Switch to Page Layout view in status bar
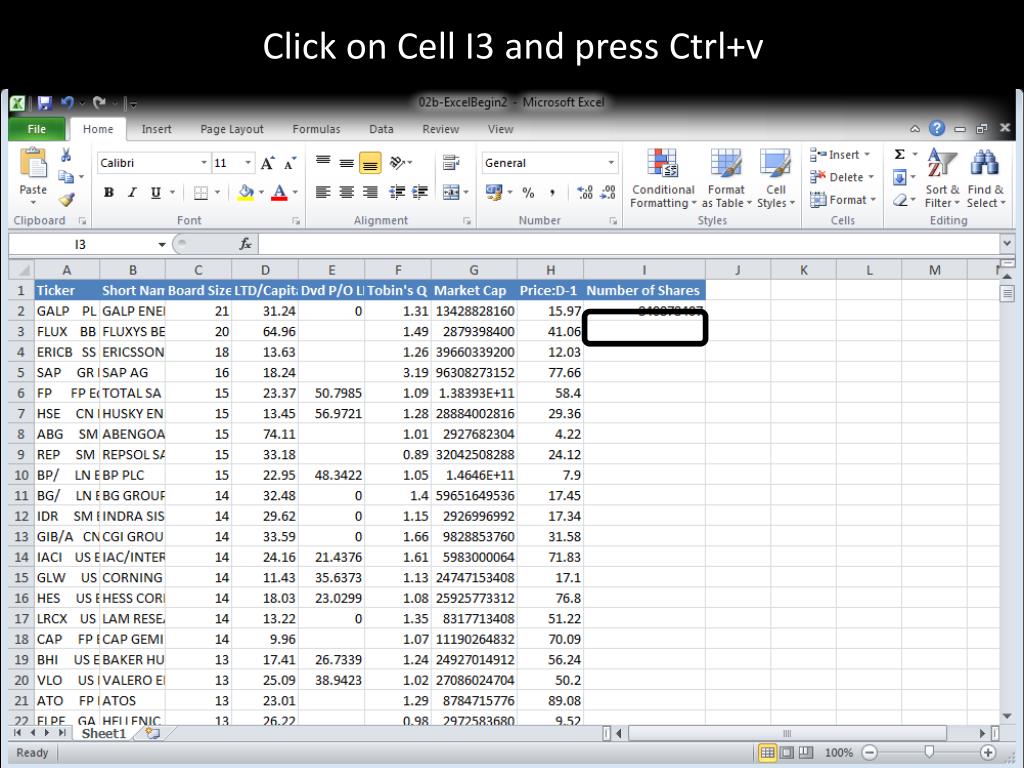This screenshot has height=768, width=1024. click(x=787, y=753)
